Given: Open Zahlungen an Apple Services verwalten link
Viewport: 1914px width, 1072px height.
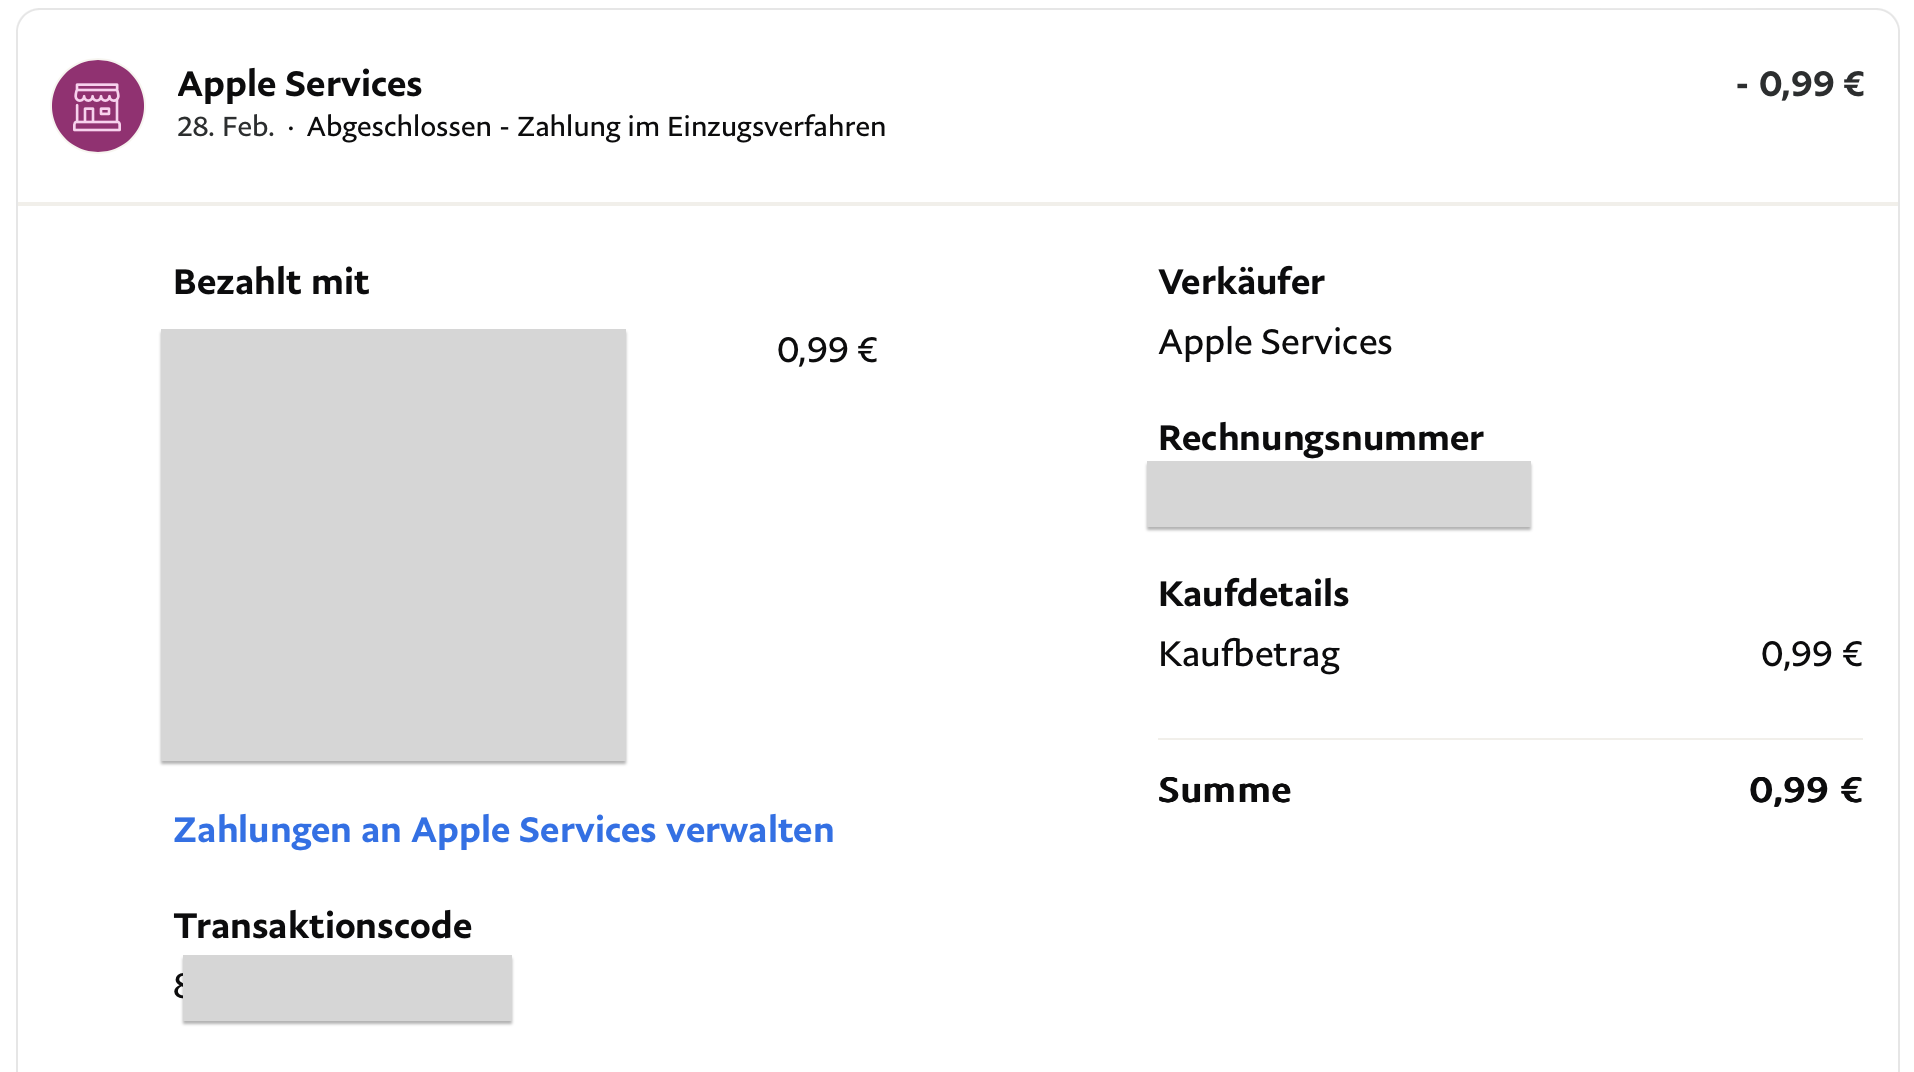Looking at the screenshot, I should 503,830.
